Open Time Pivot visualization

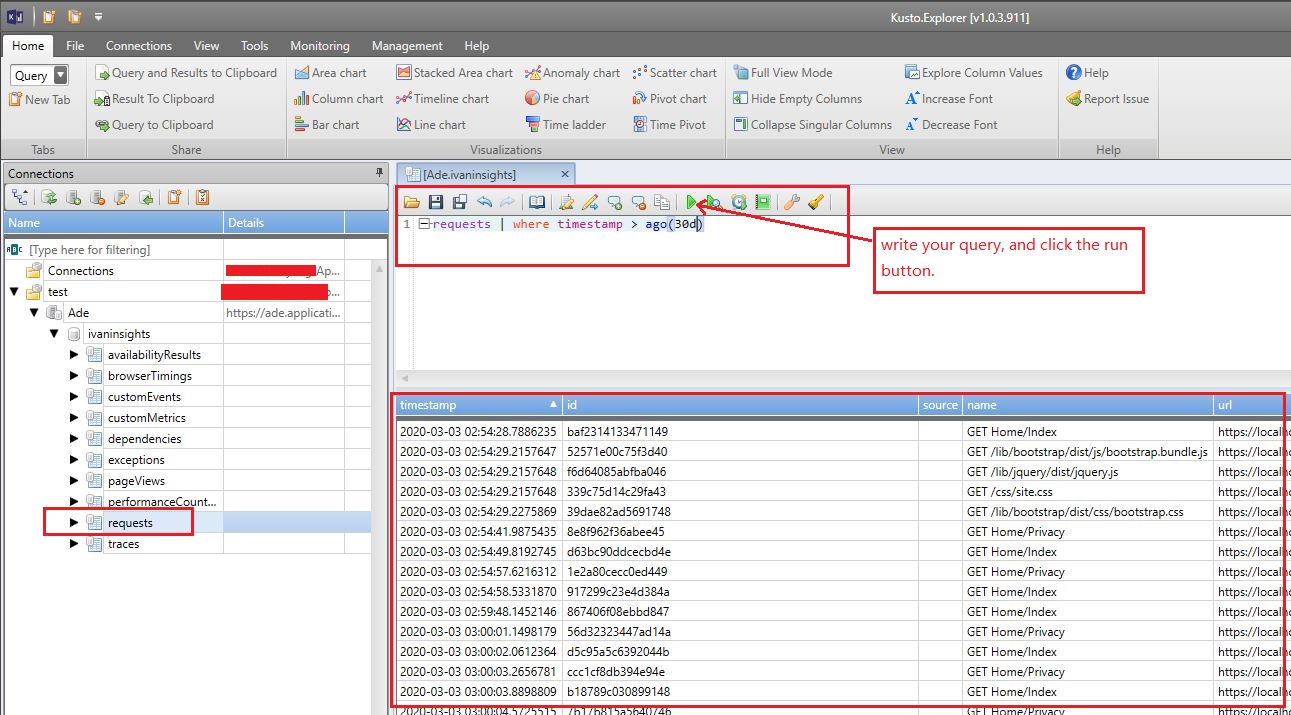(670, 125)
